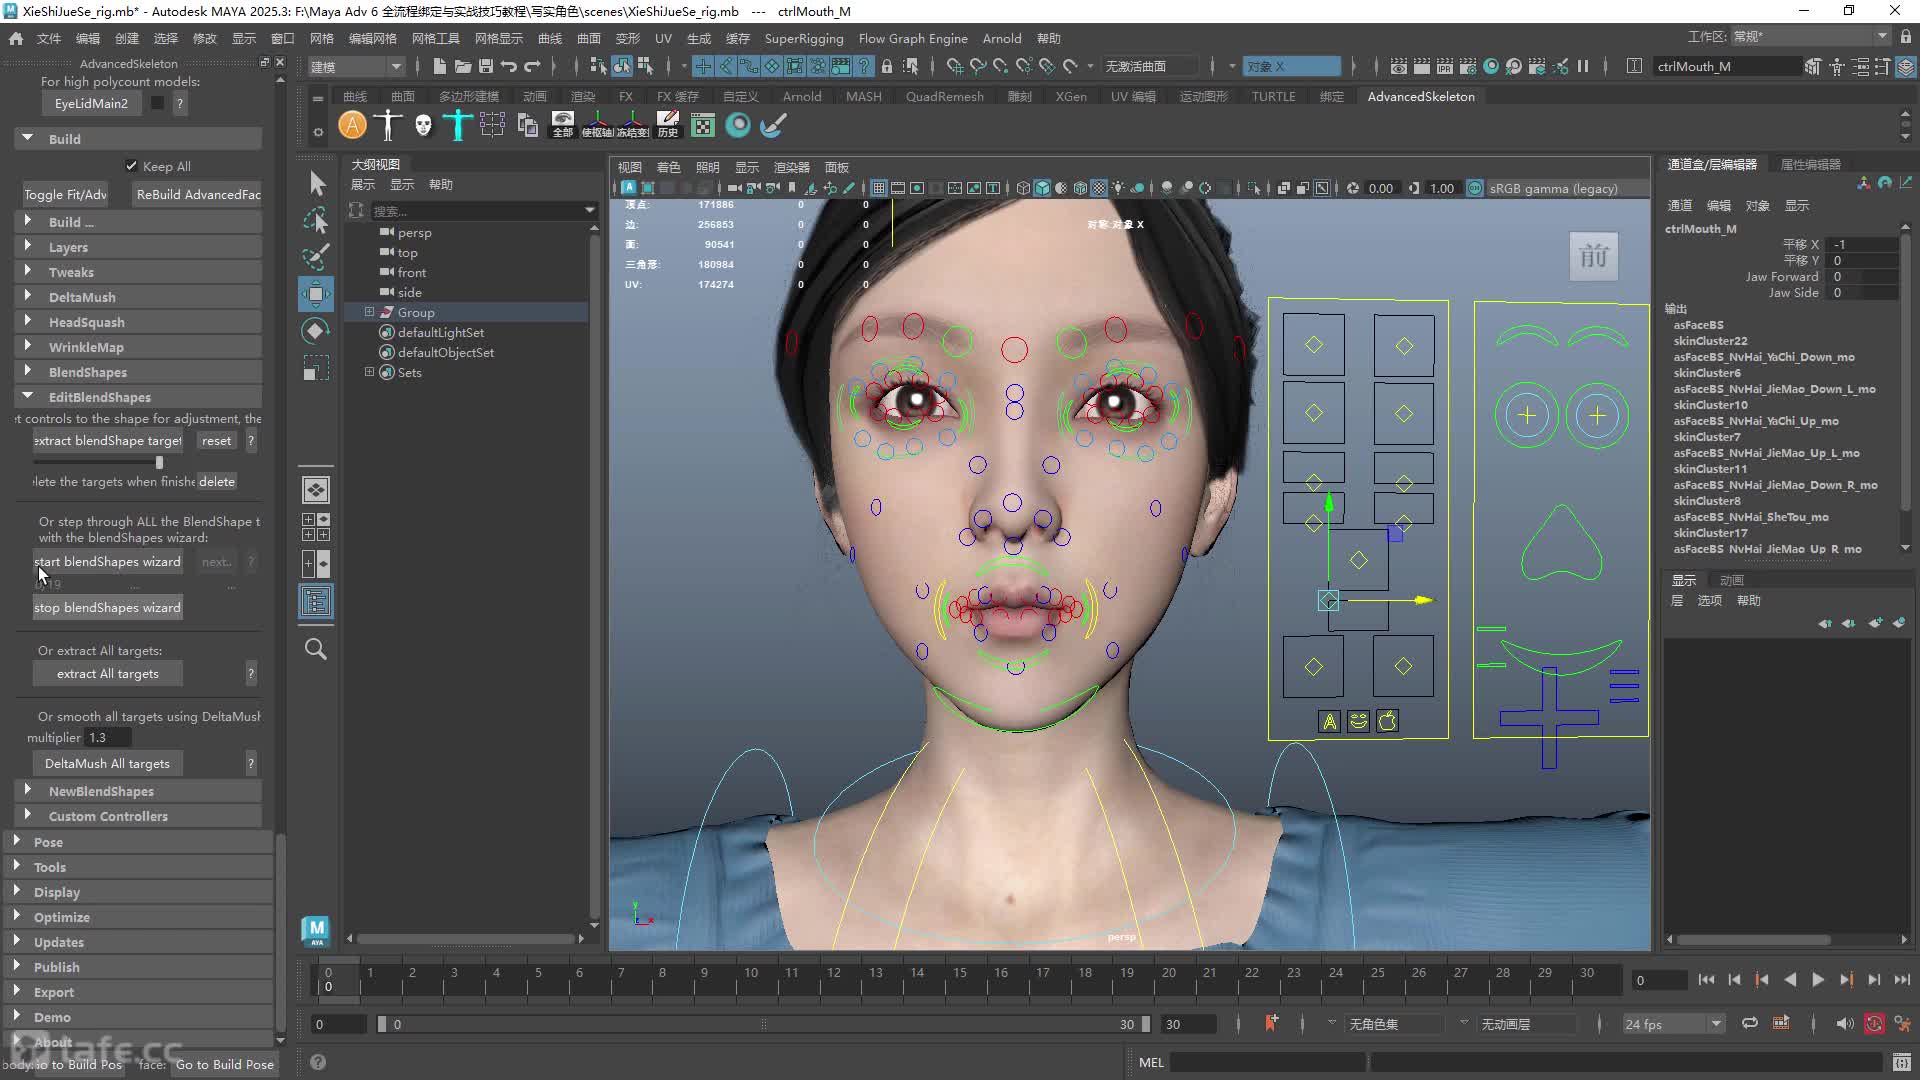
Task: Click the new scene file icon
Action: (439, 66)
